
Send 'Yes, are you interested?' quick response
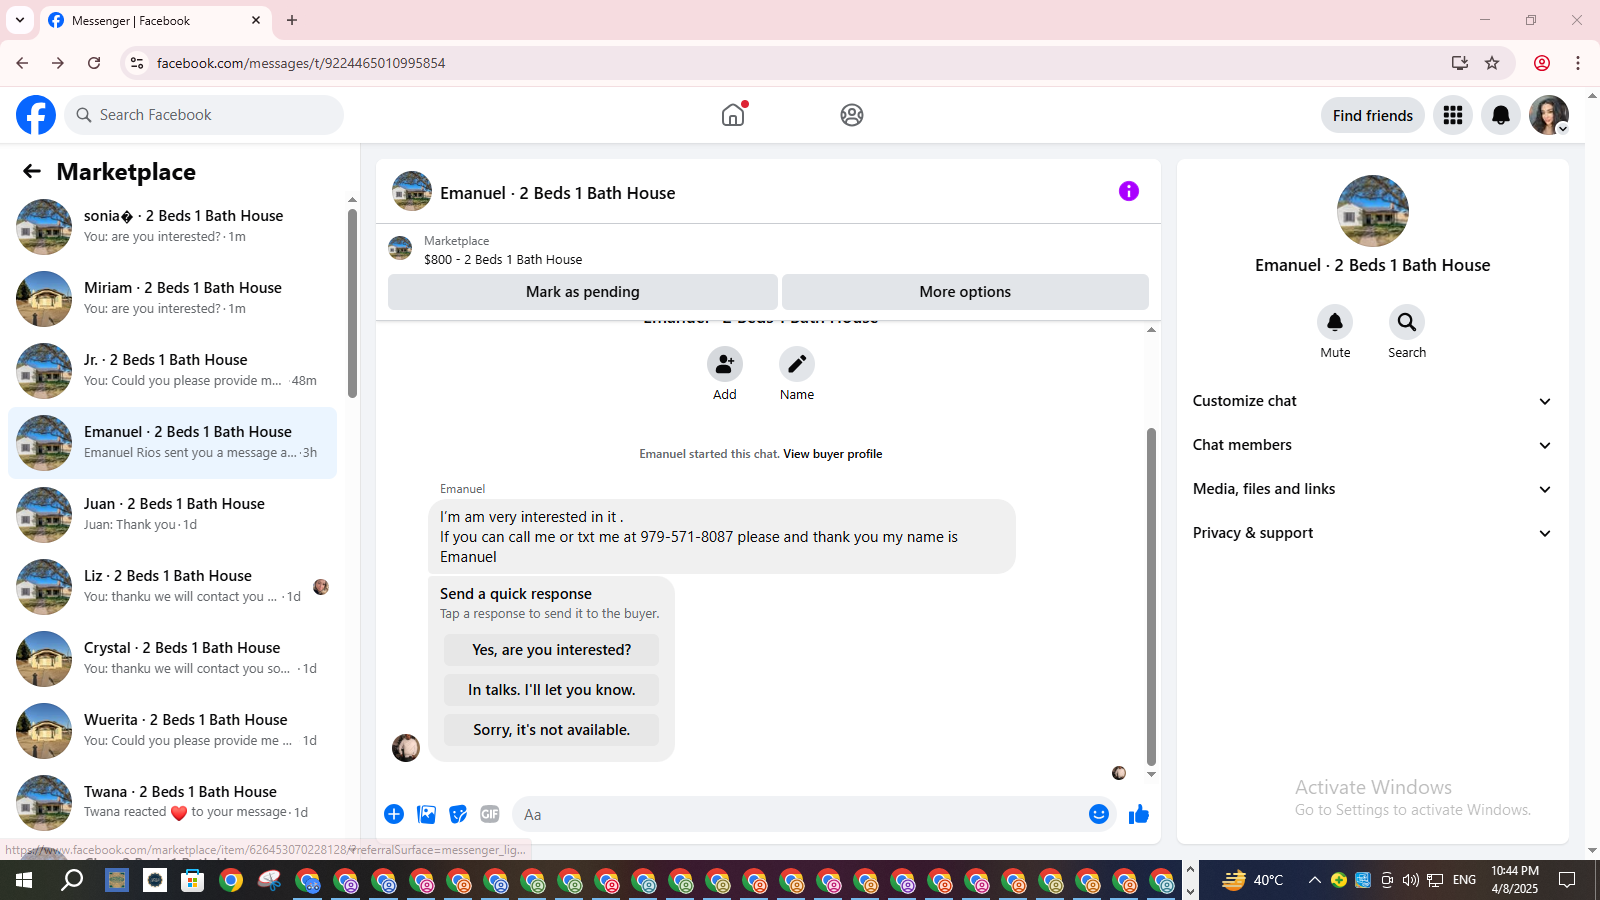tap(552, 650)
